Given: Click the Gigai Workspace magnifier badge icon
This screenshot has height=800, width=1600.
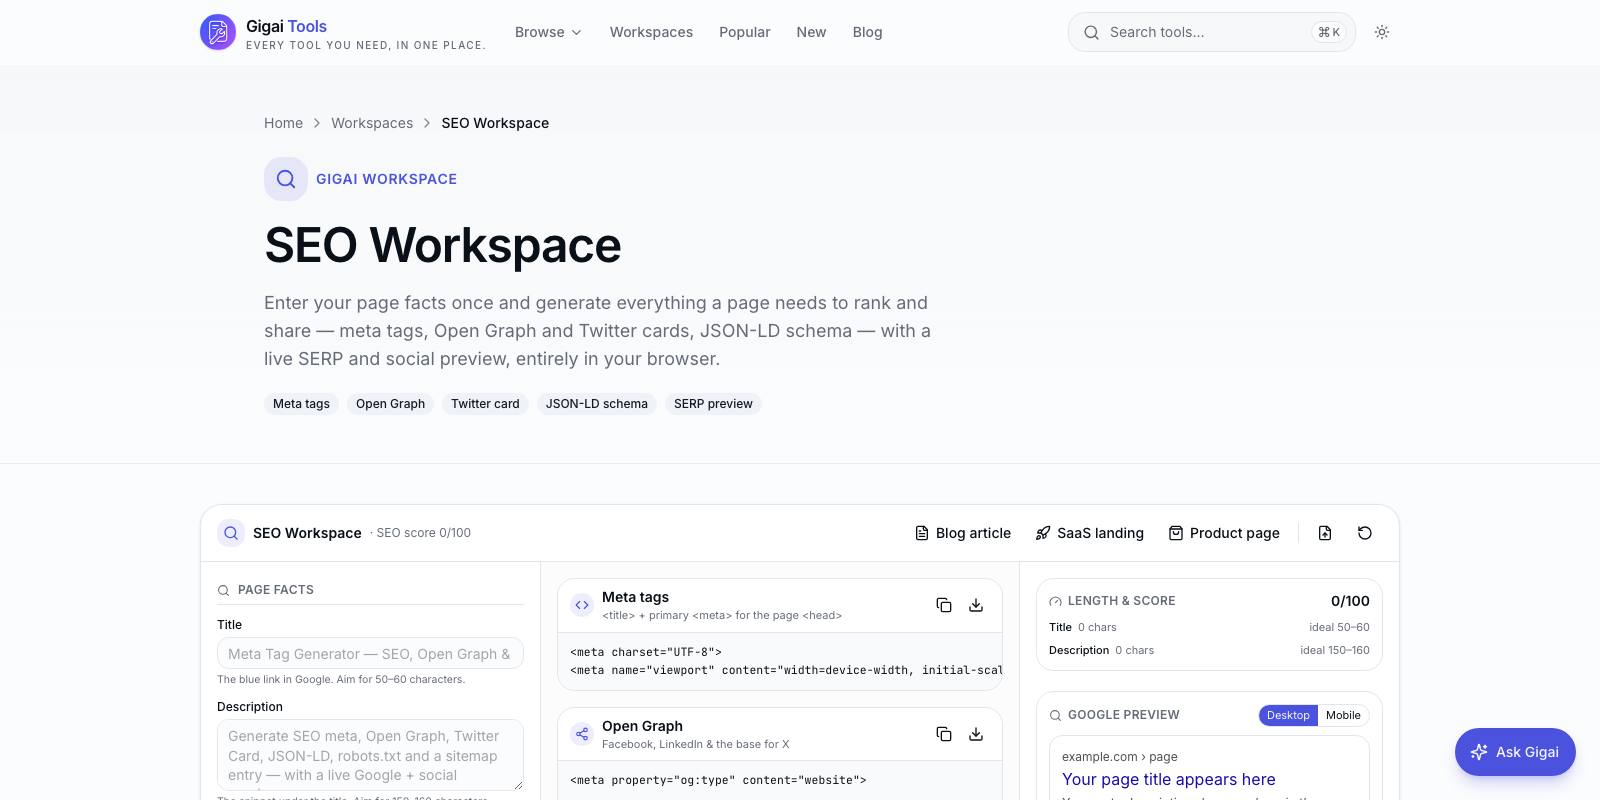Looking at the screenshot, I should (x=286, y=179).
